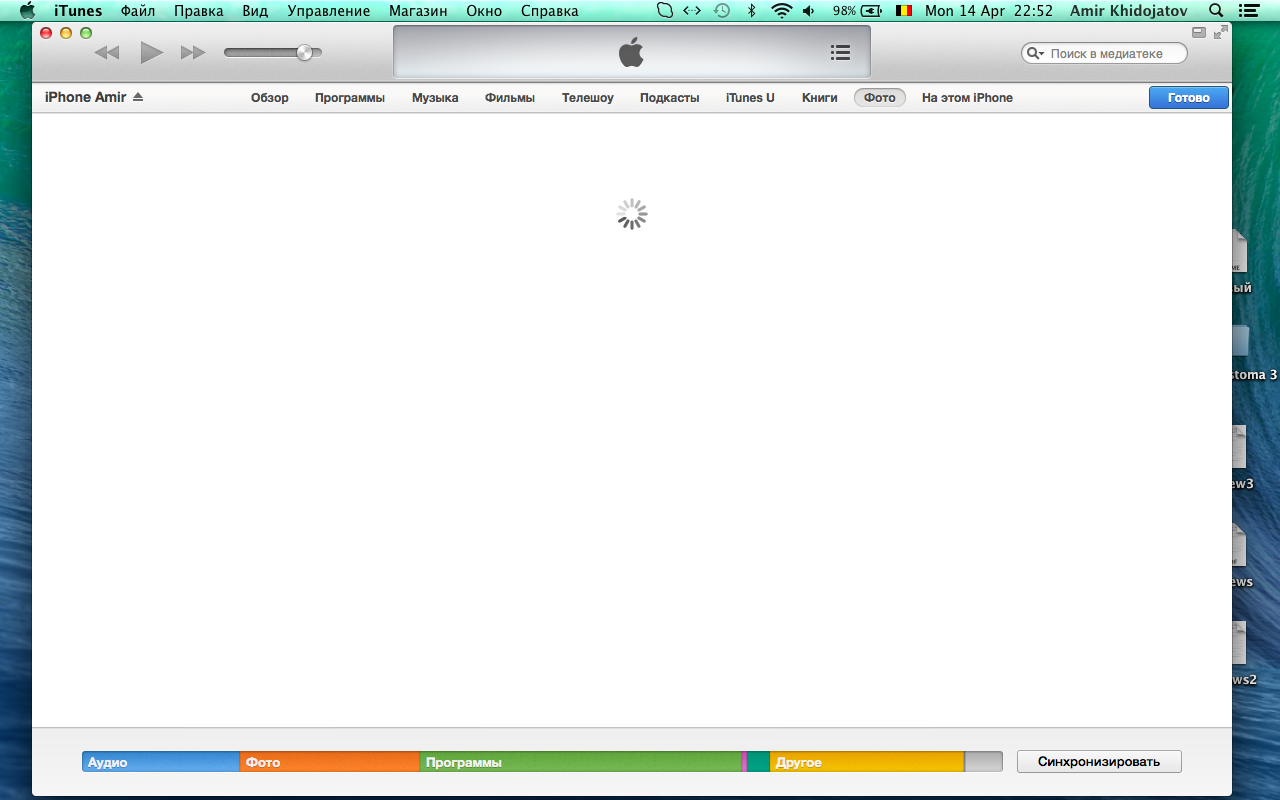Switch to the Подкасты tab
The image size is (1280, 800).
tap(670, 98)
